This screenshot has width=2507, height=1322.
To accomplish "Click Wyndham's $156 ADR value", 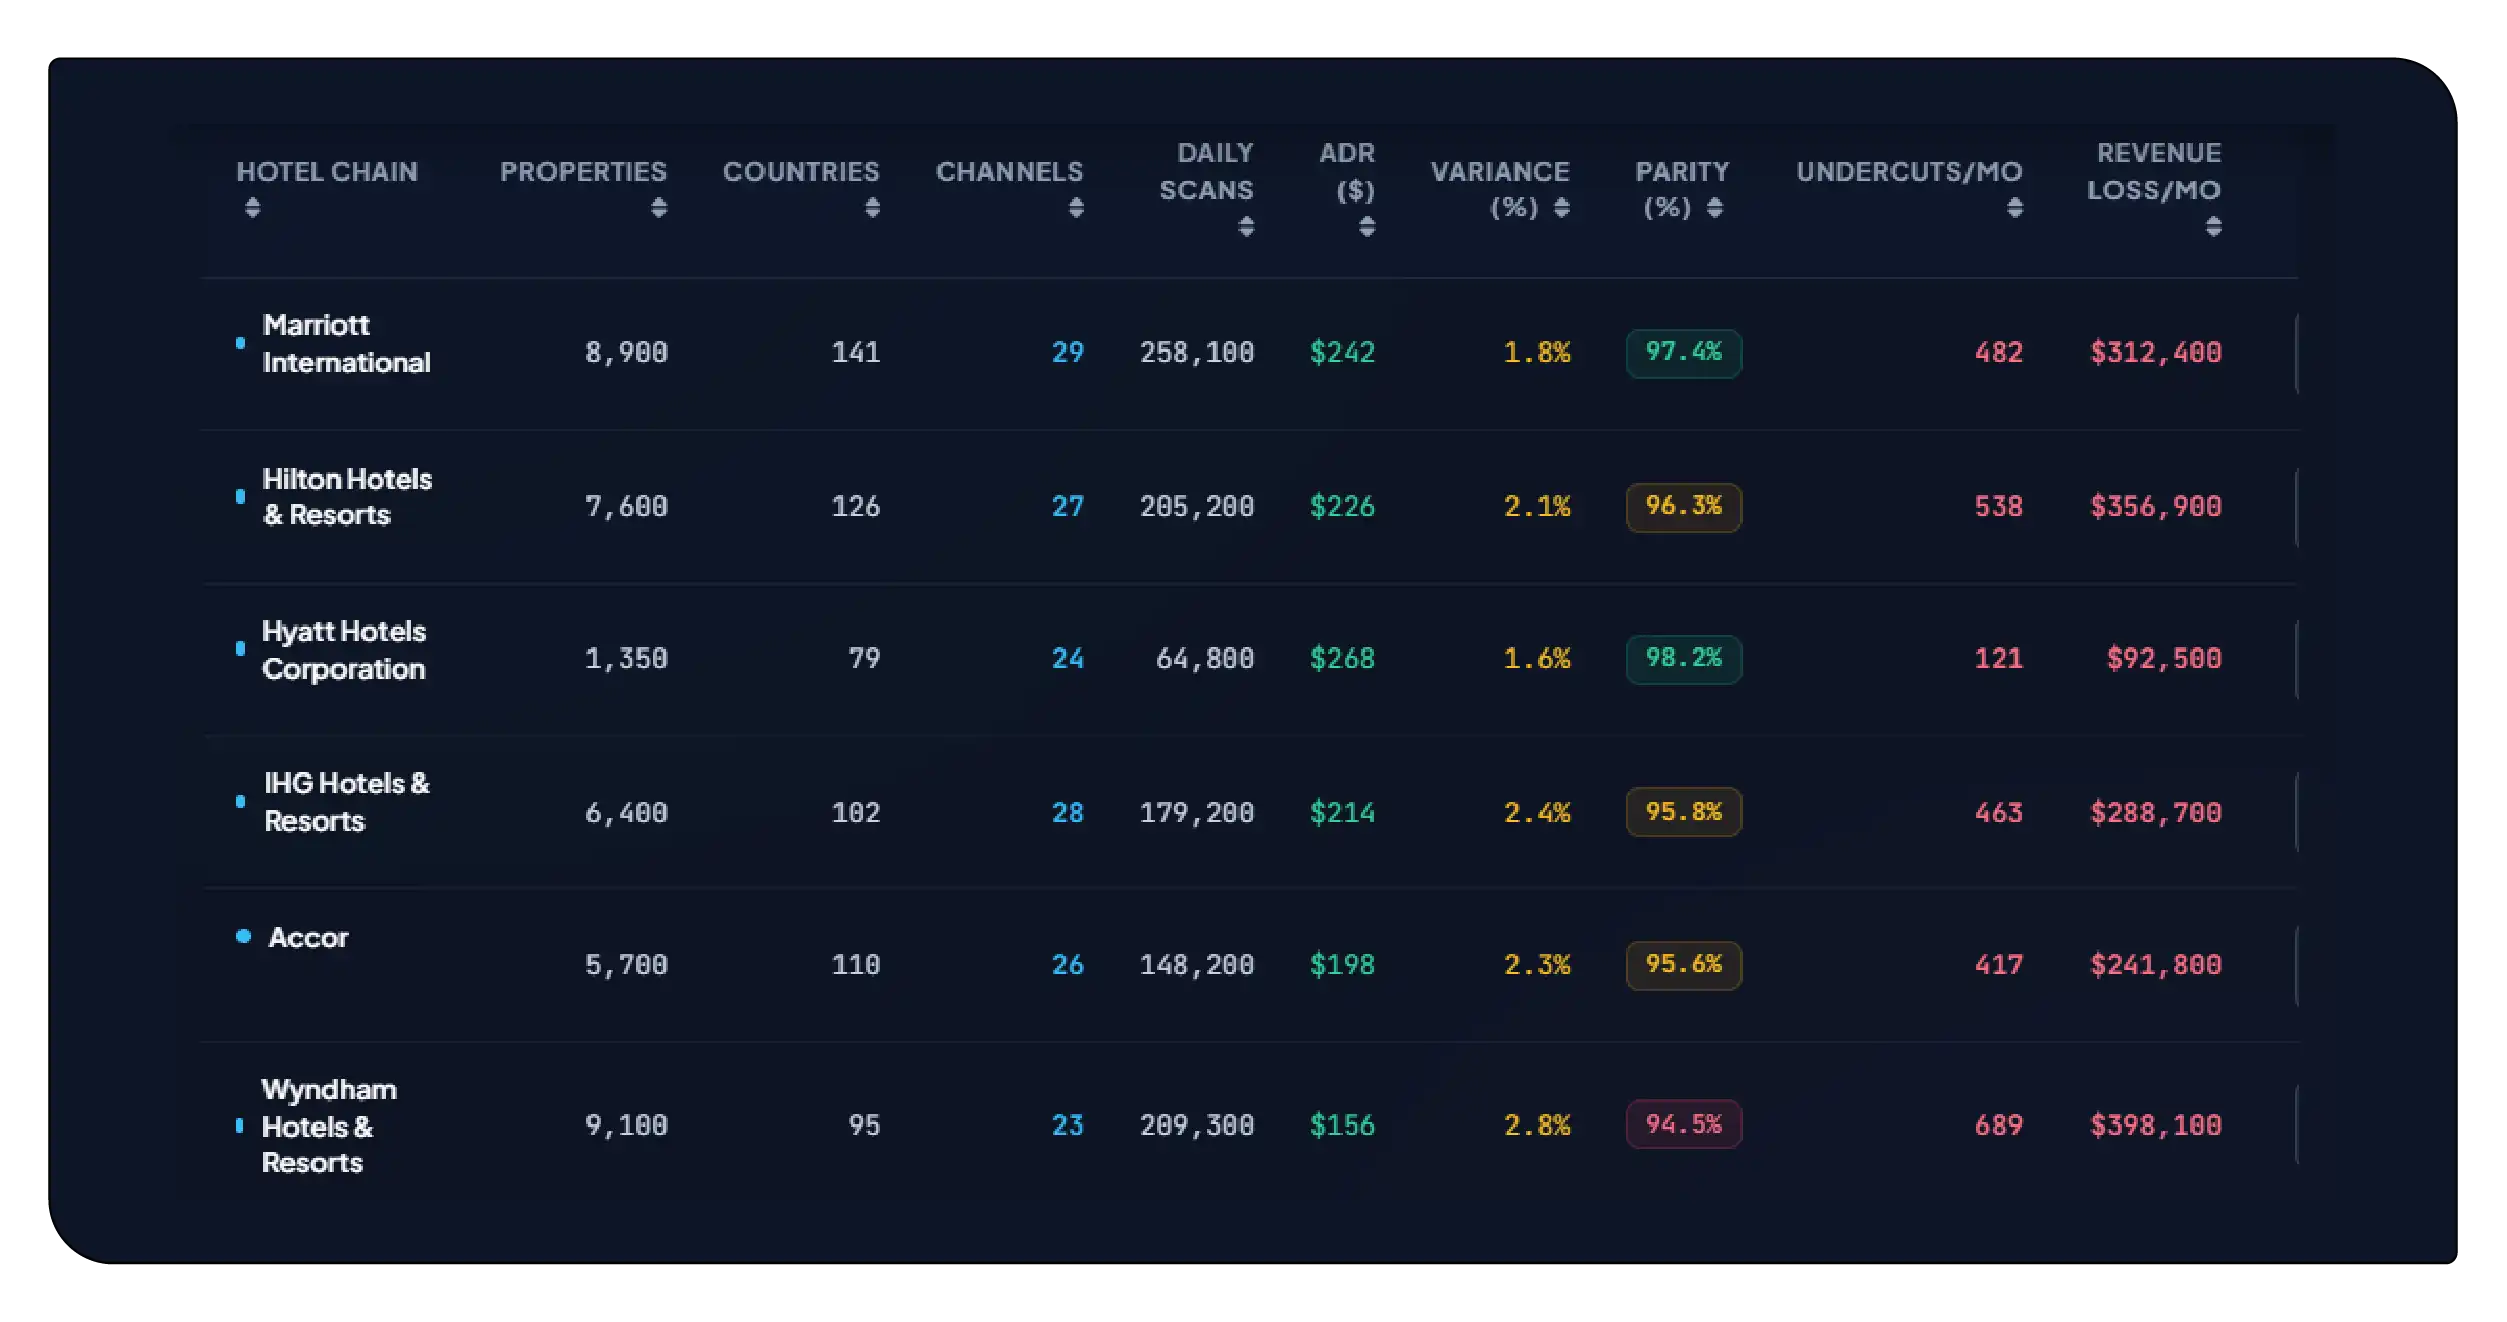I will tap(1343, 1126).
